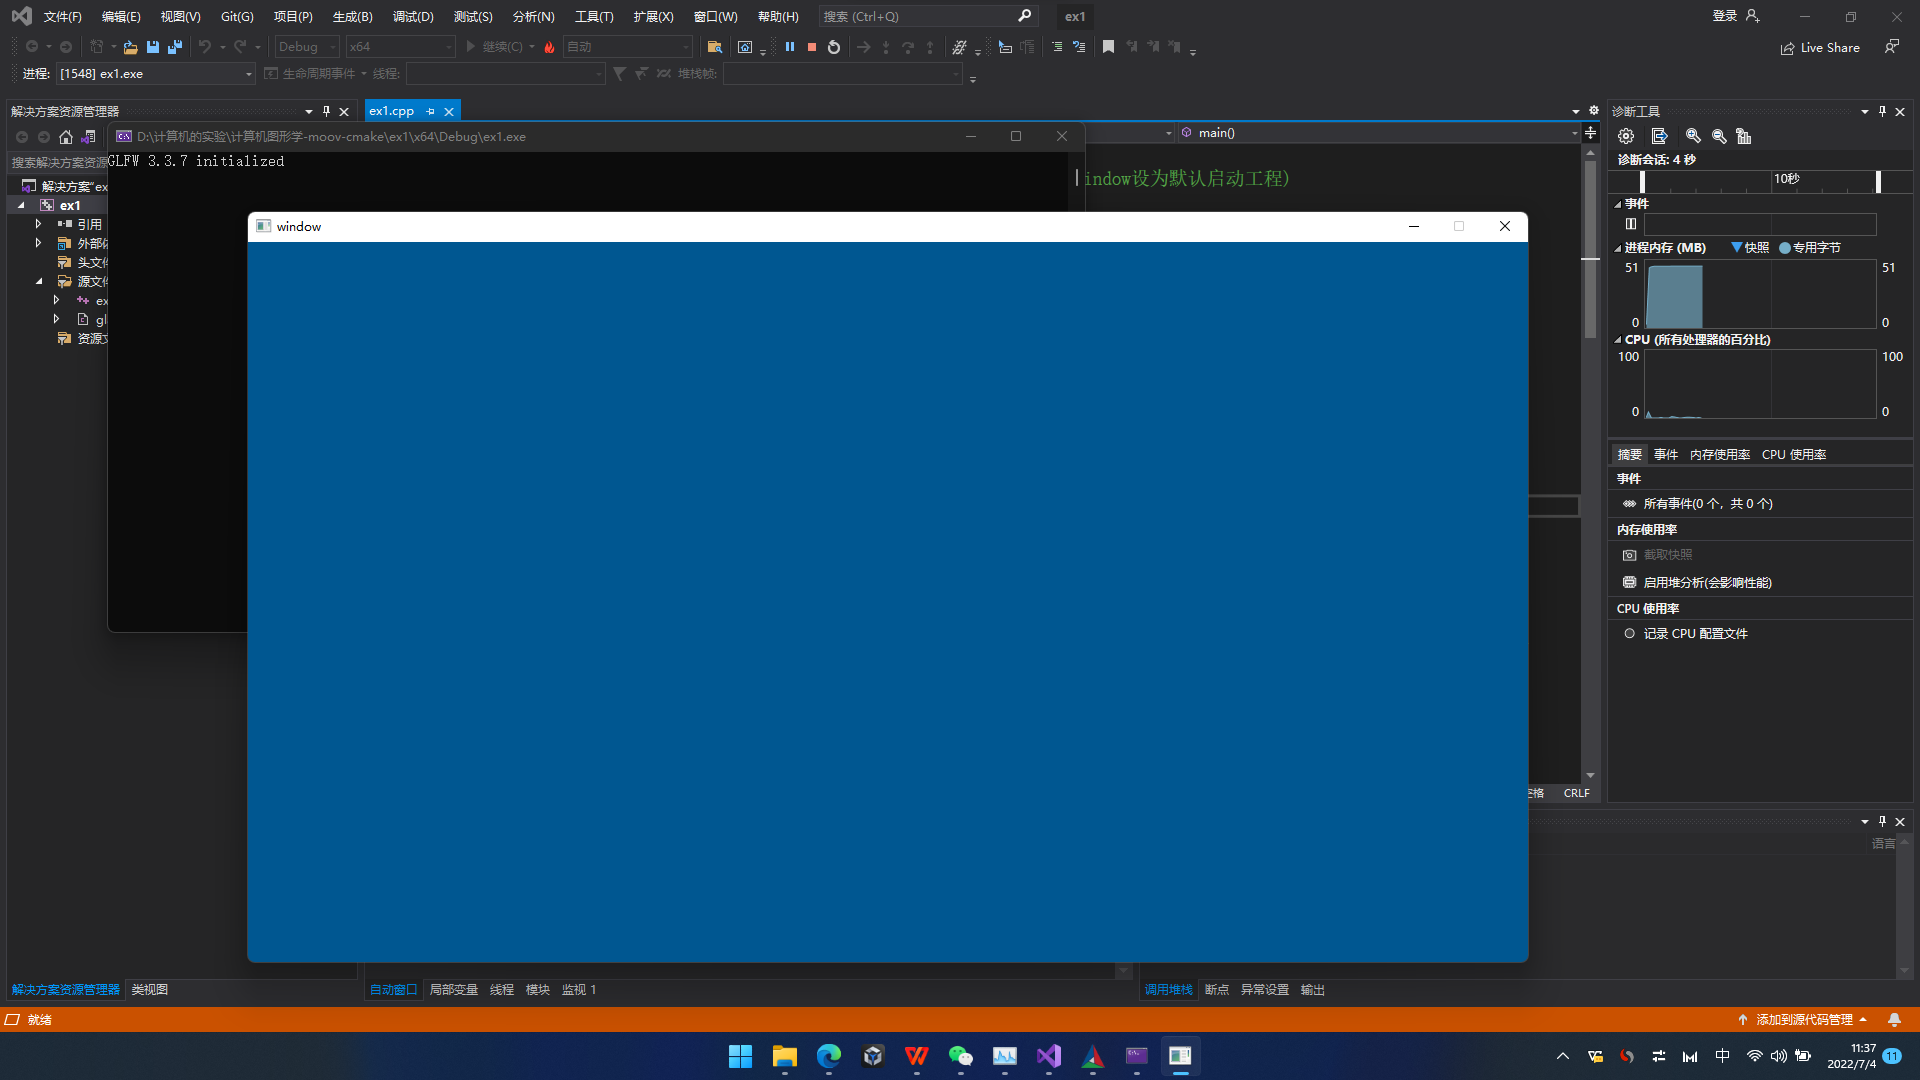
Task: Switch to CPU 使用率 tab
Action: (x=1793, y=455)
